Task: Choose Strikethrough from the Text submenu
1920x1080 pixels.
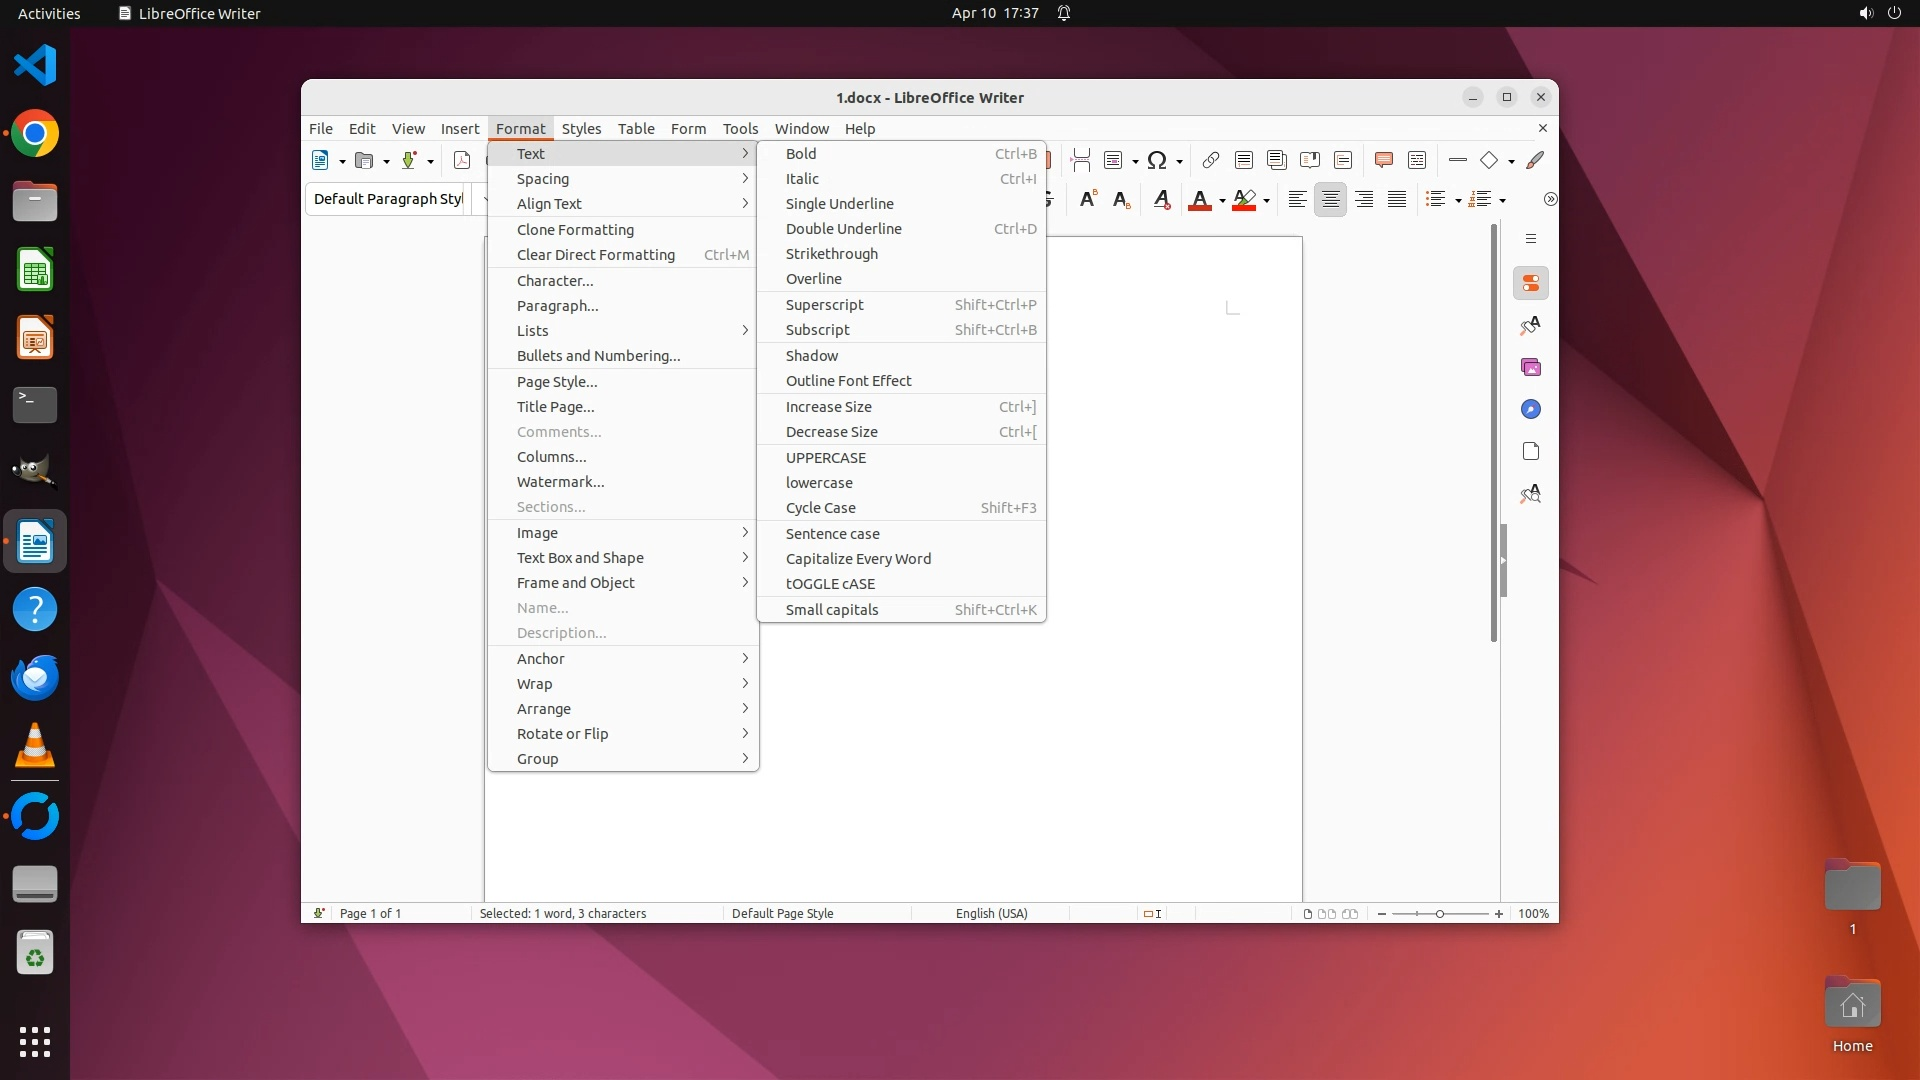Action: click(x=831, y=254)
